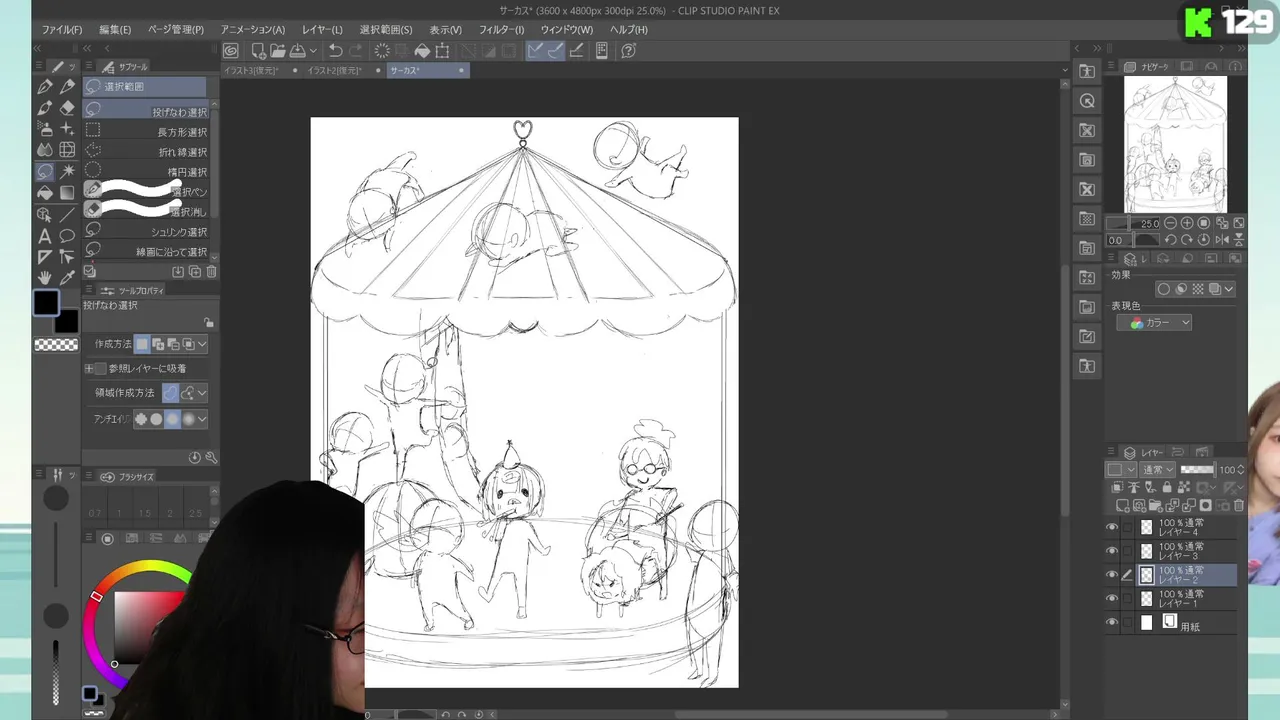Select the Eyedropper tool

[67, 278]
